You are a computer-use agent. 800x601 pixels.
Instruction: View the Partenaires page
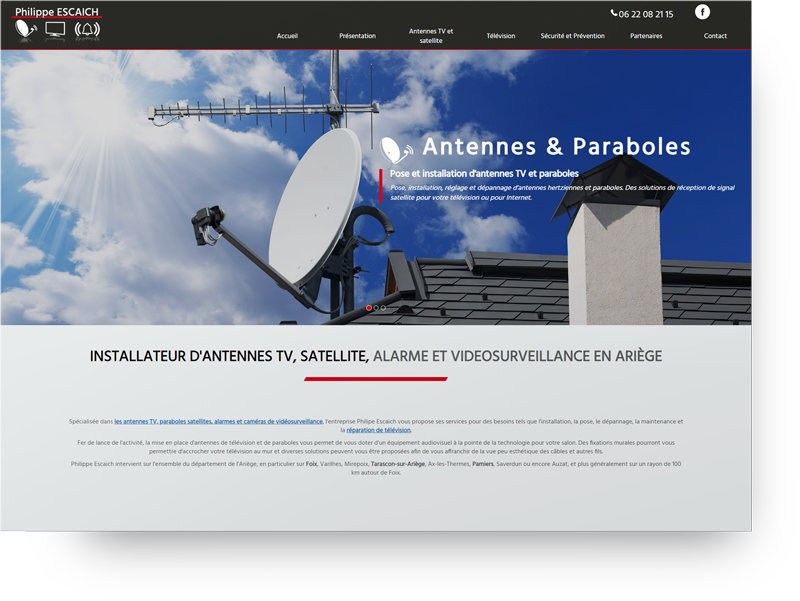pyautogui.click(x=647, y=35)
